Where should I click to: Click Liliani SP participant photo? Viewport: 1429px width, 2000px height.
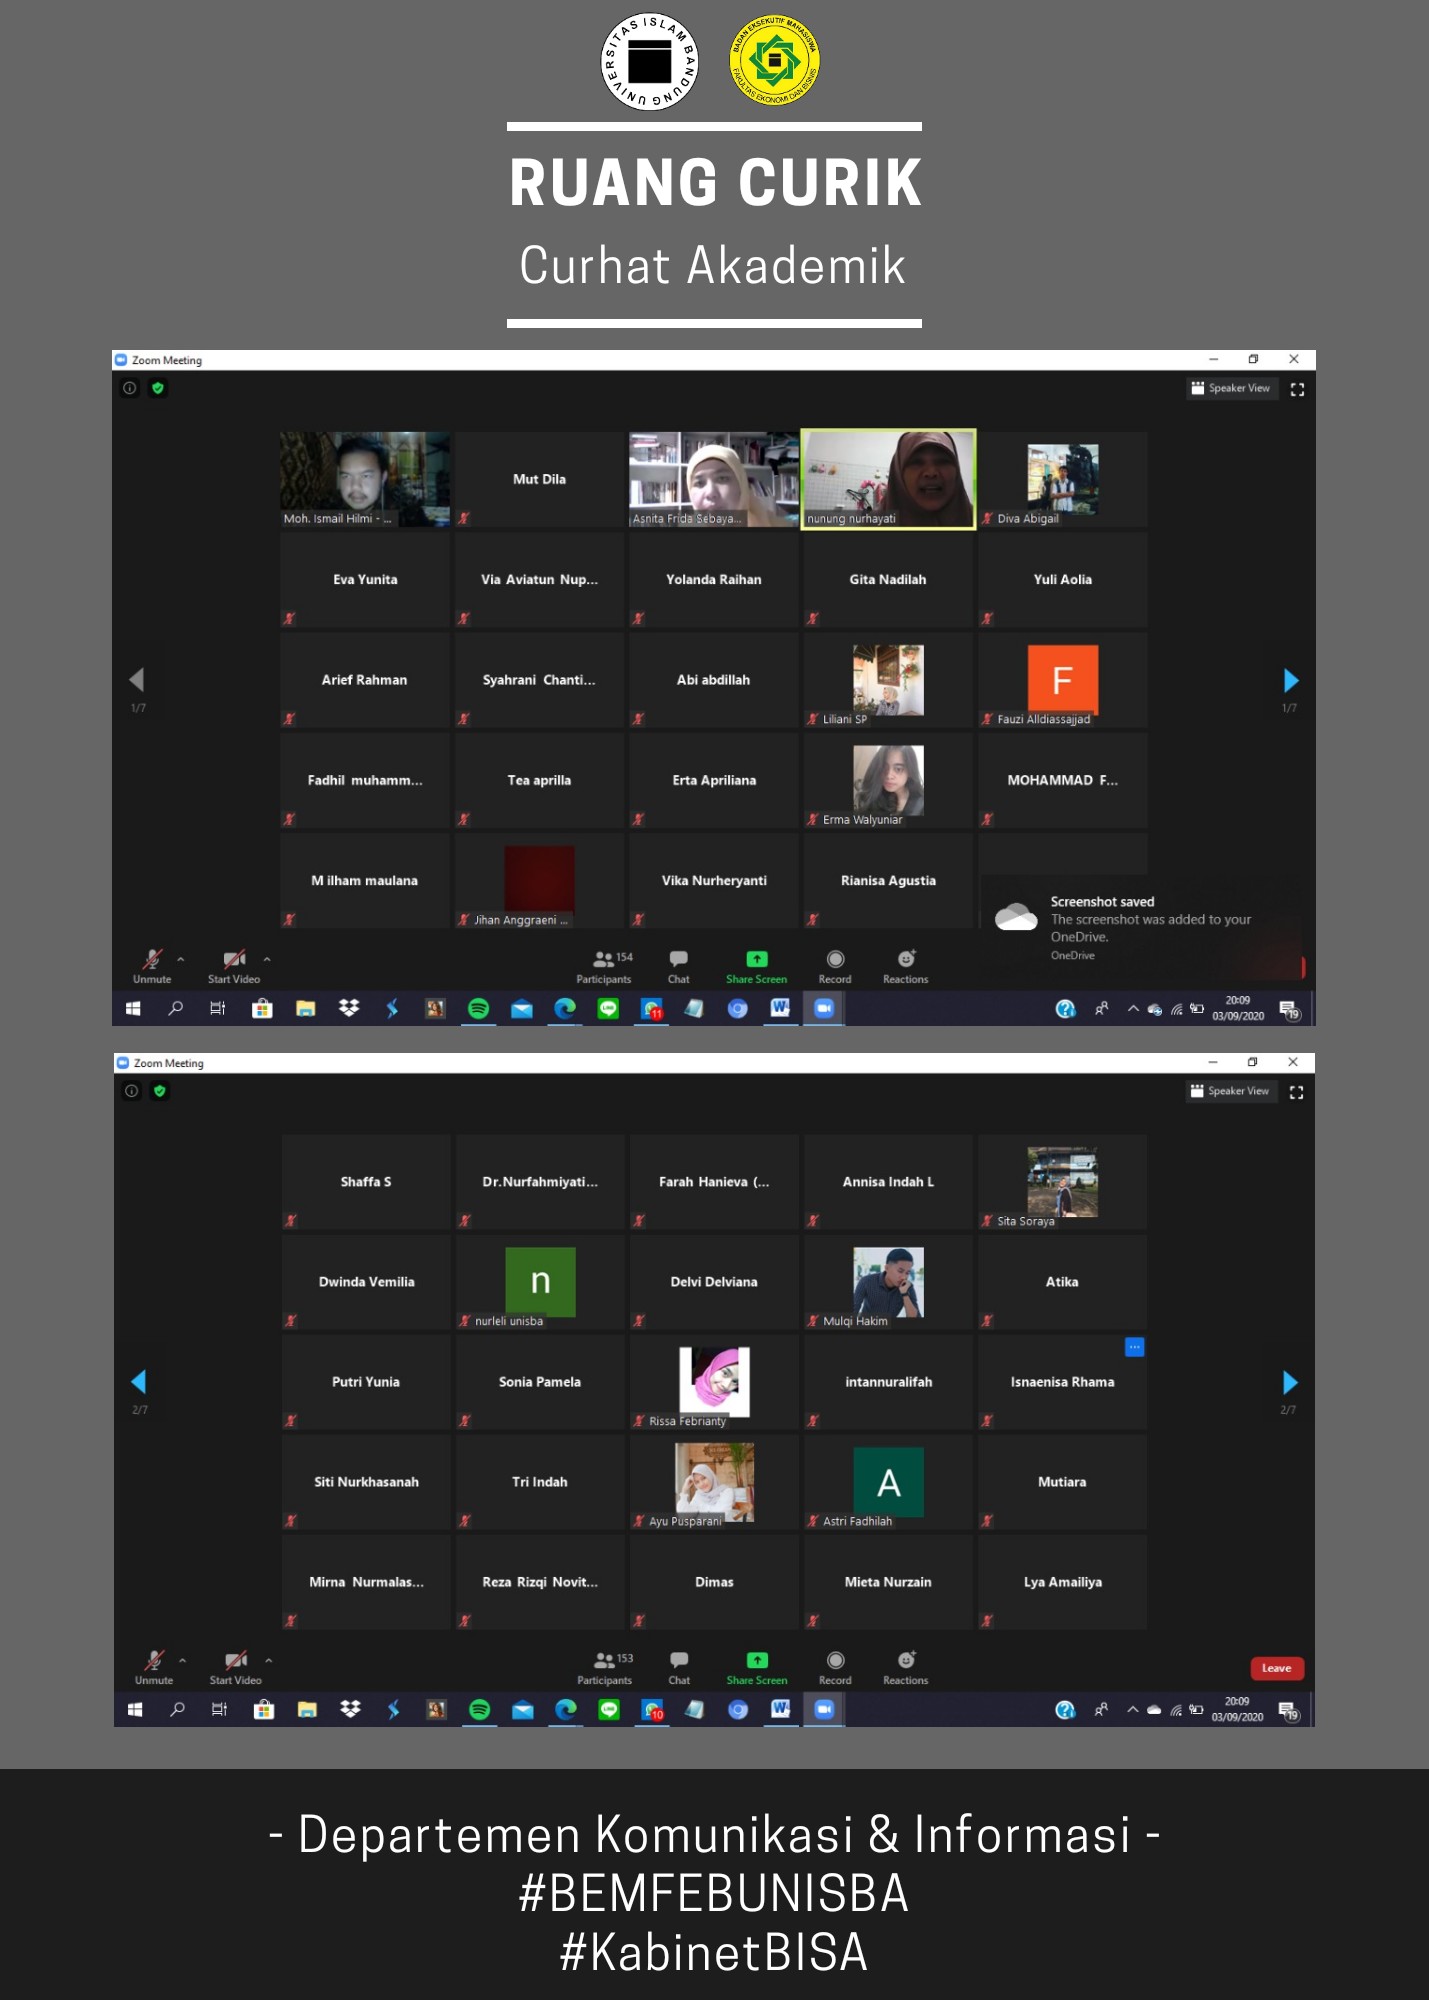888,679
